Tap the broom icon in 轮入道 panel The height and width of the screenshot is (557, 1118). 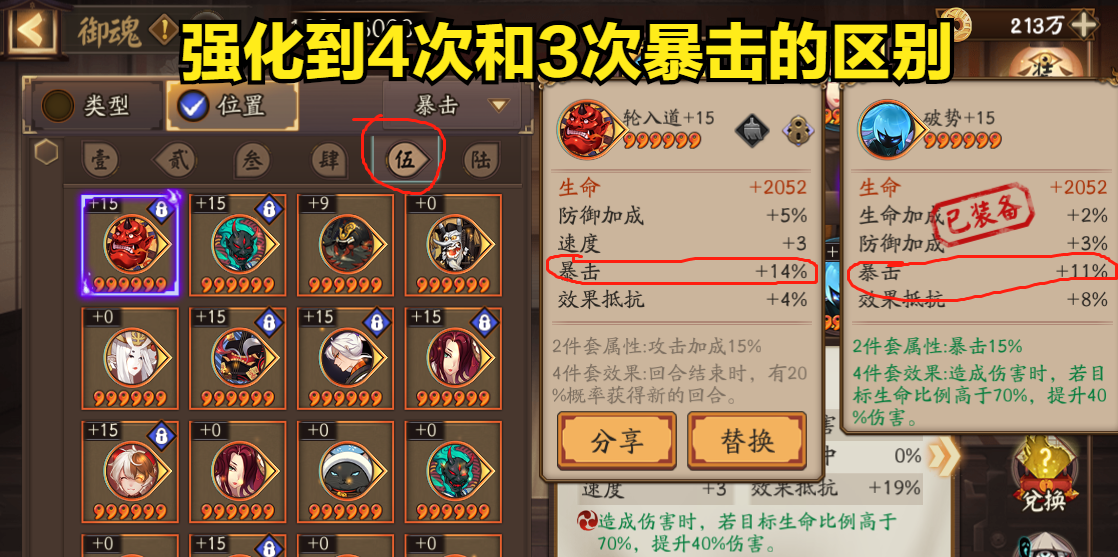pyautogui.click(x=752, y=131)
